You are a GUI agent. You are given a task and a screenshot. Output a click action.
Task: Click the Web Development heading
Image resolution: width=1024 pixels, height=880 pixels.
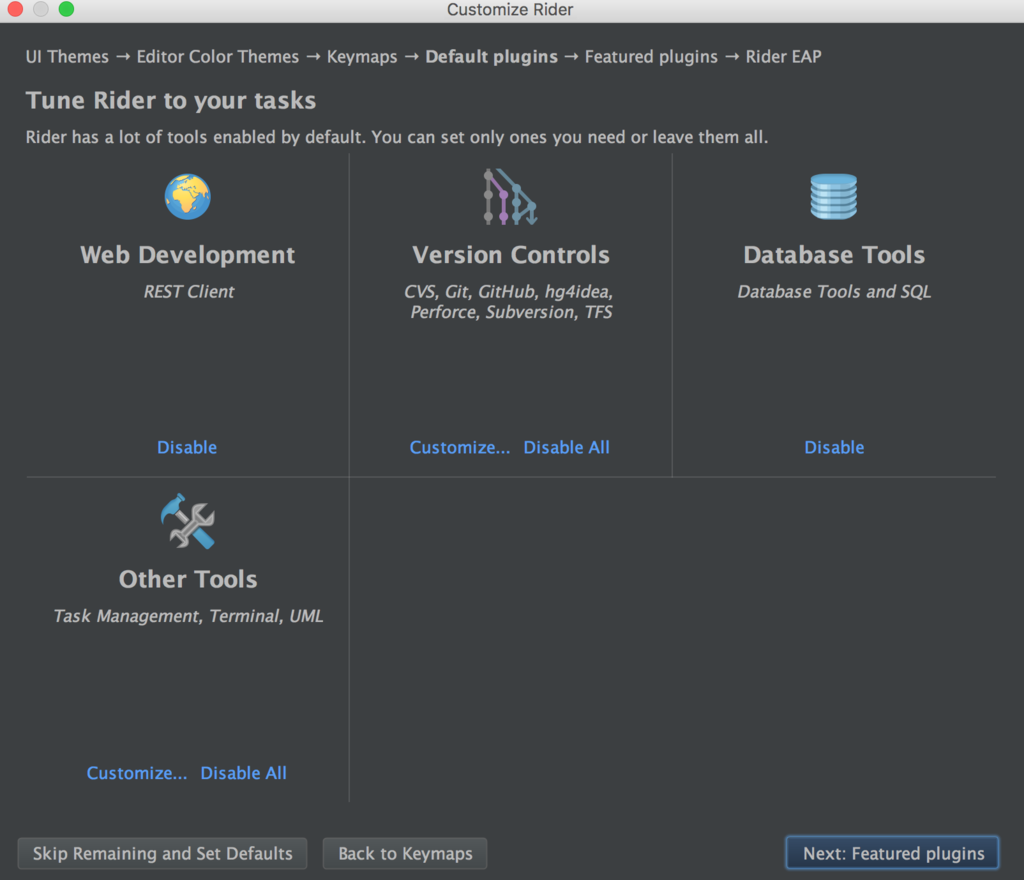tap(187, 255)
